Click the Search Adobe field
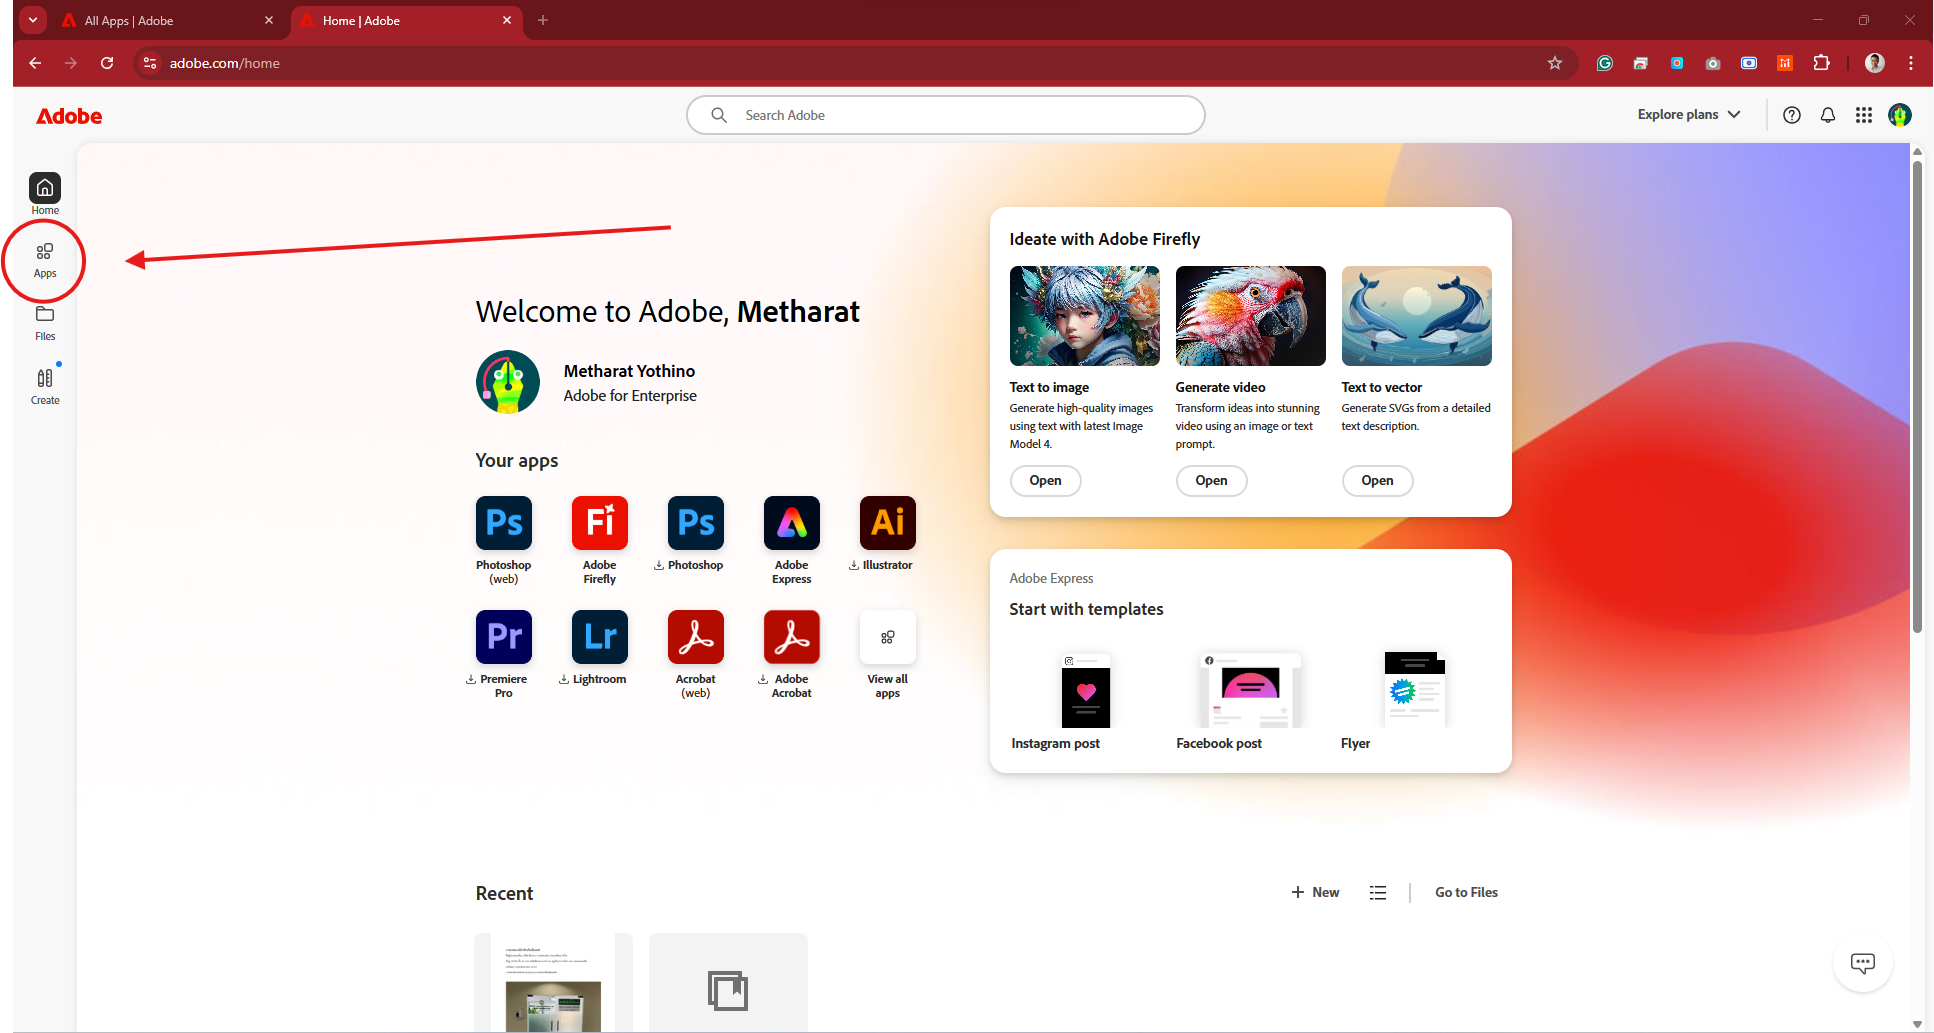Image resolution: width=1934 pixels, height=1033 pixels. pyautogui.click(x=945, y=115)
